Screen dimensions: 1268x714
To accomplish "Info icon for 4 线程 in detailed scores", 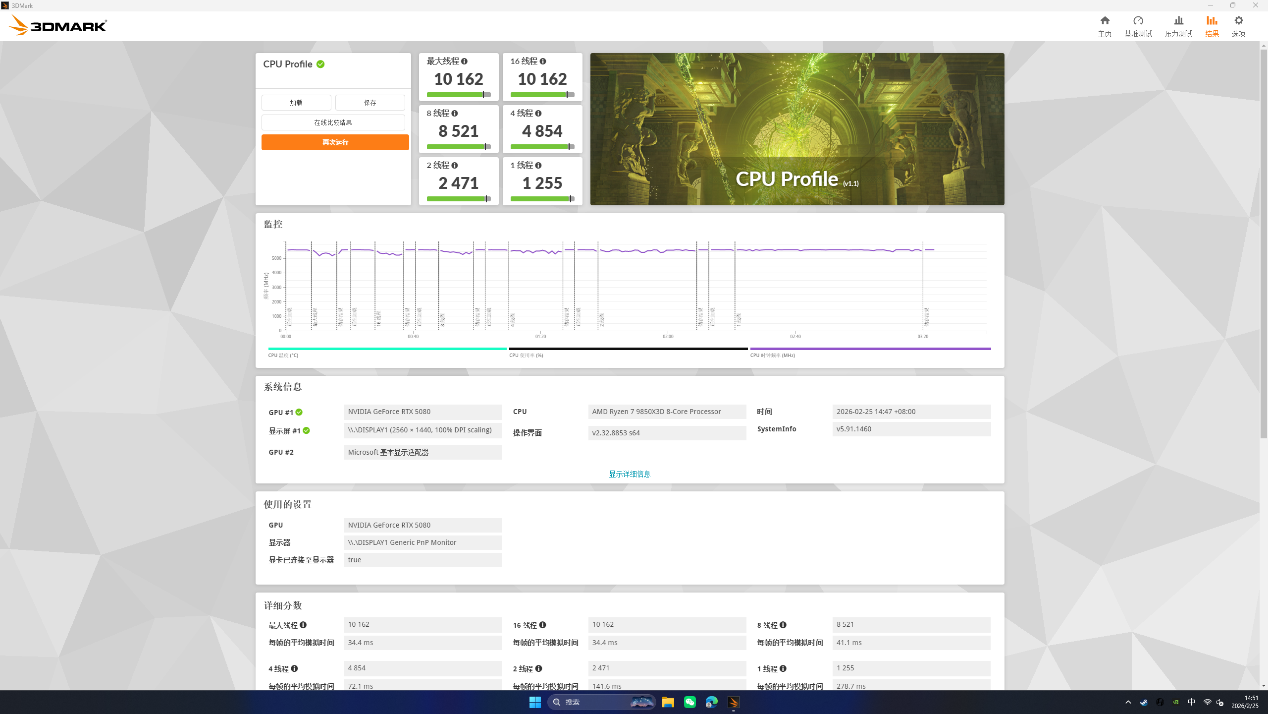I will tap(294, 668).
